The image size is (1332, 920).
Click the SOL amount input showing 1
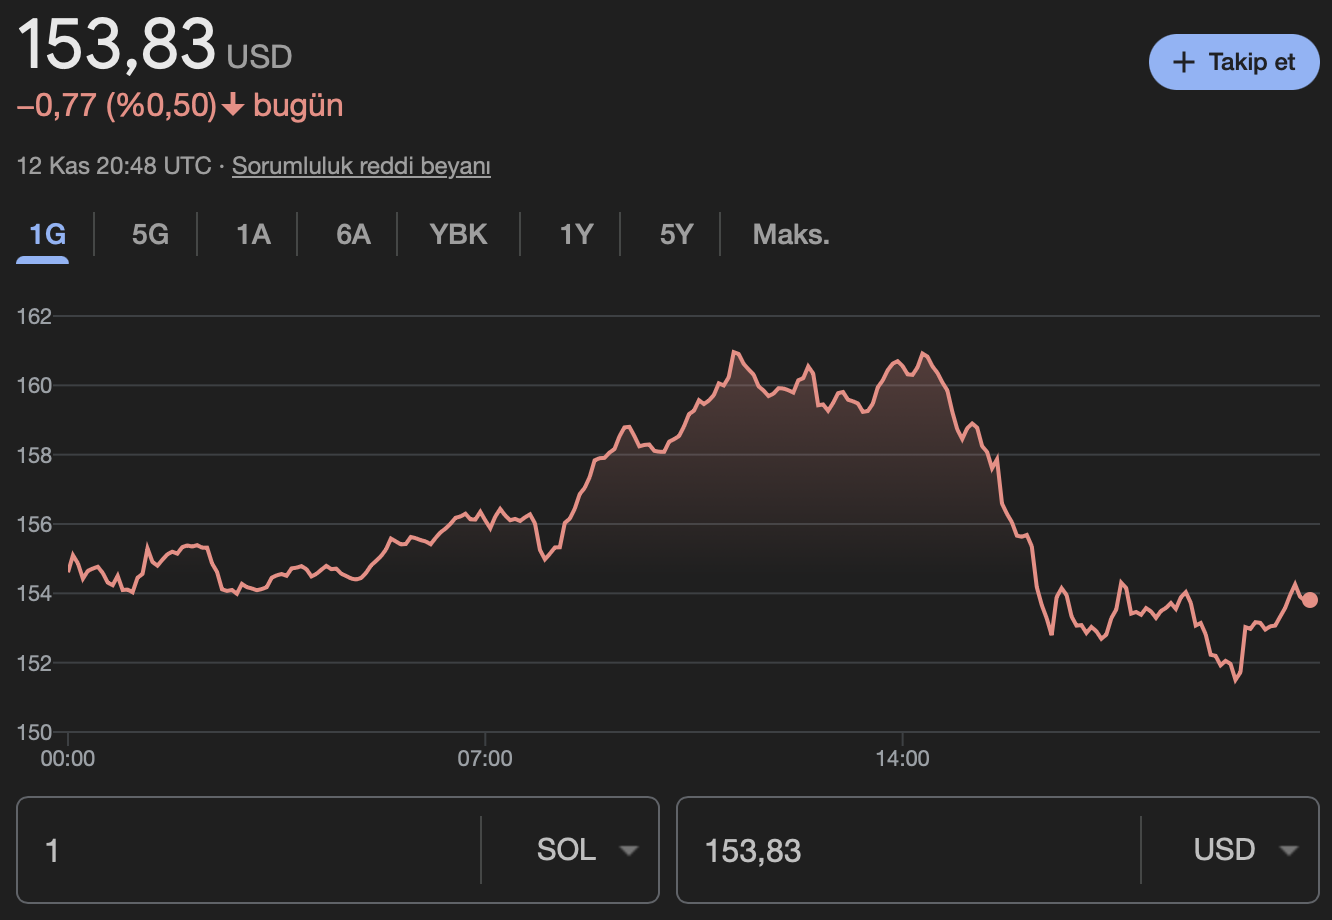(250, 850)
